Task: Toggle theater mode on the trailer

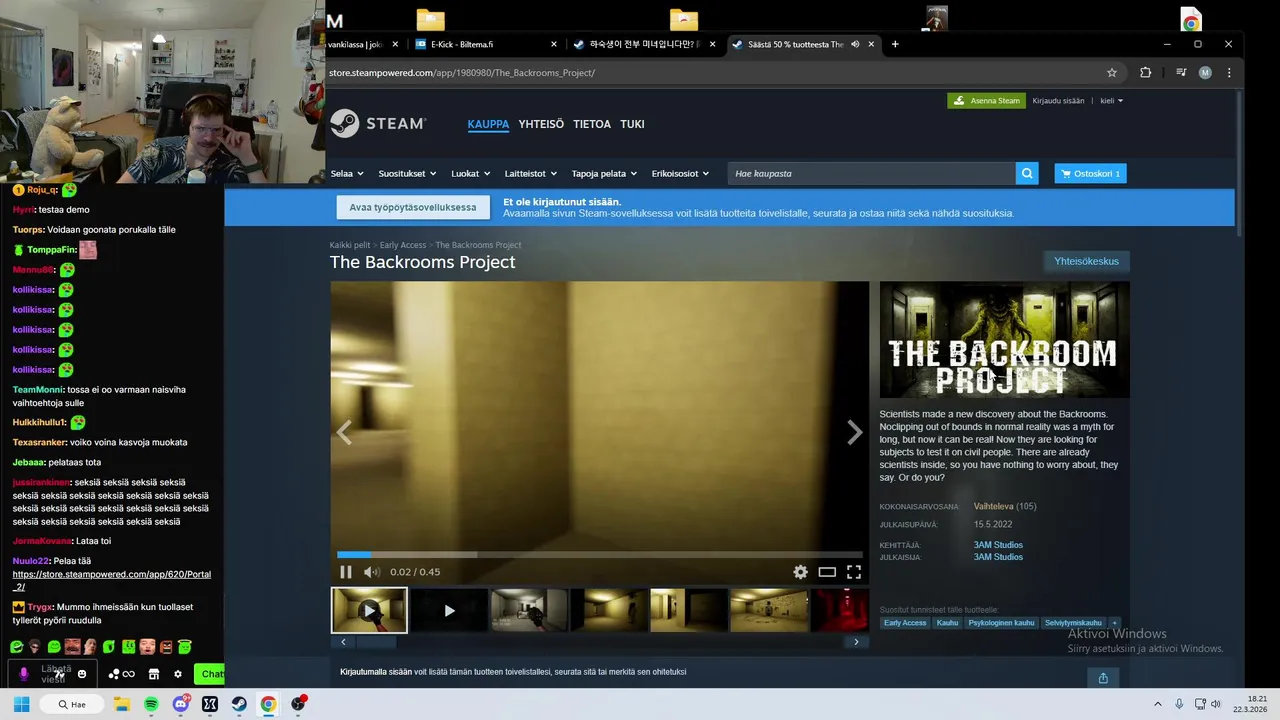Action: click(827, 572)
